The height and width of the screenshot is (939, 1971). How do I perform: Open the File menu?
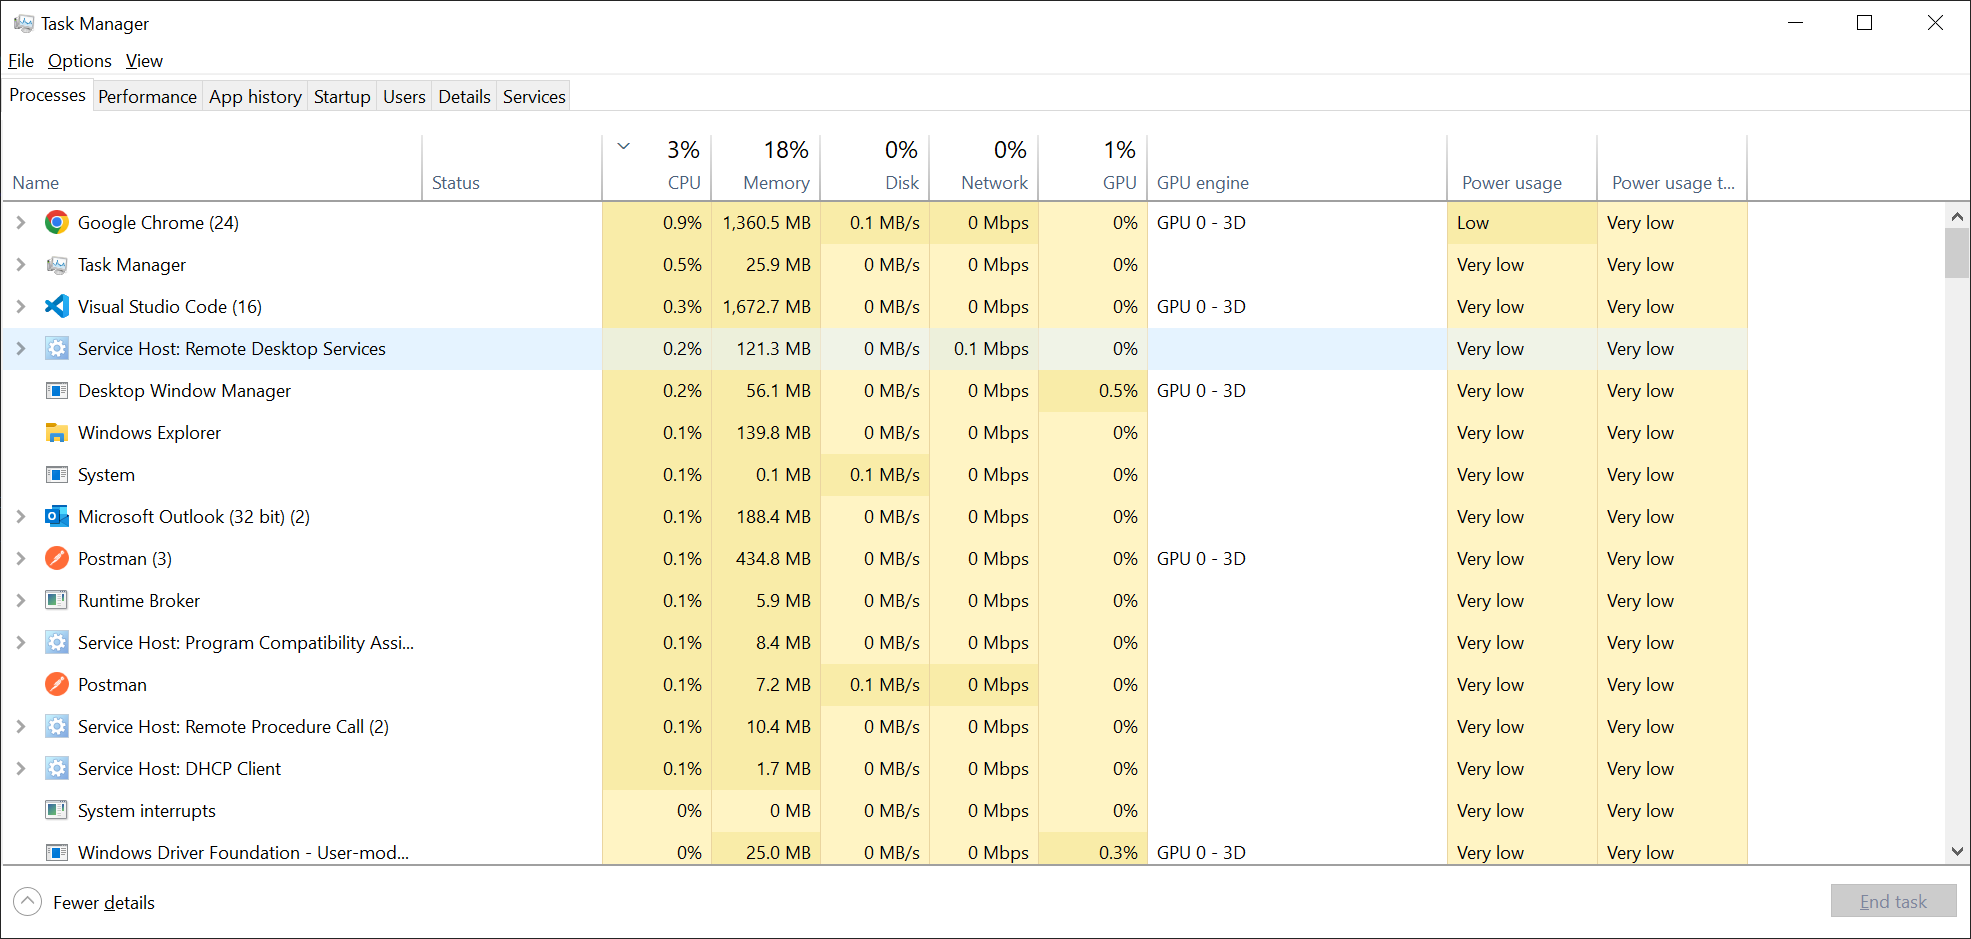21,61
